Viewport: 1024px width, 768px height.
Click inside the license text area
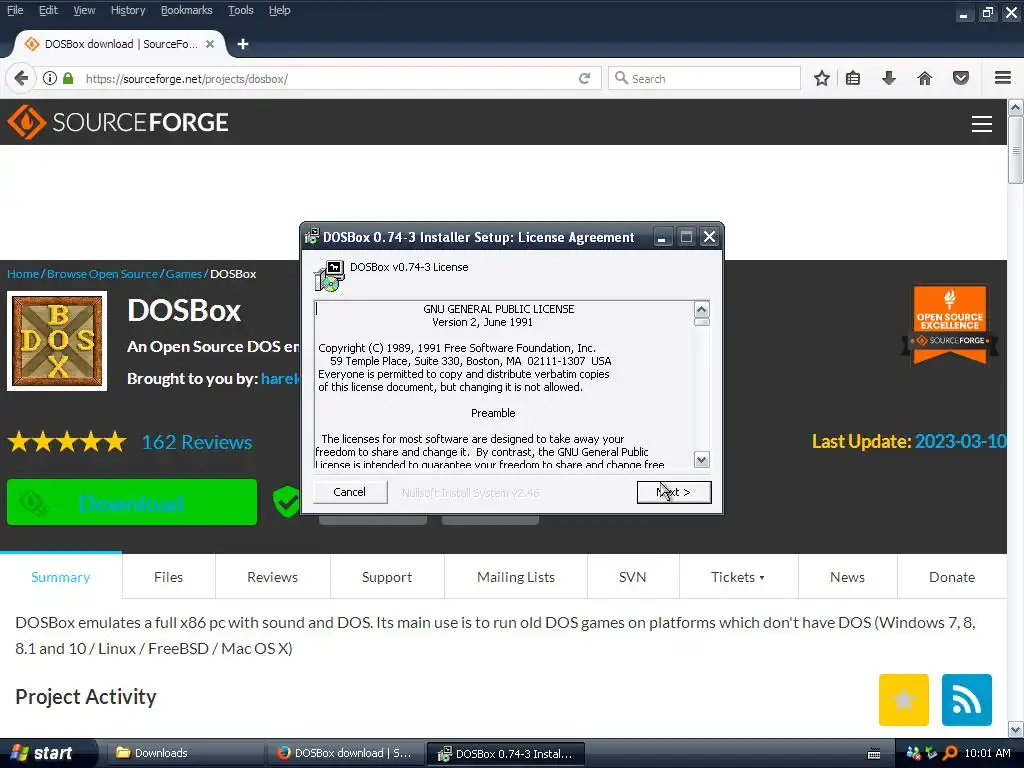(504, 385)
